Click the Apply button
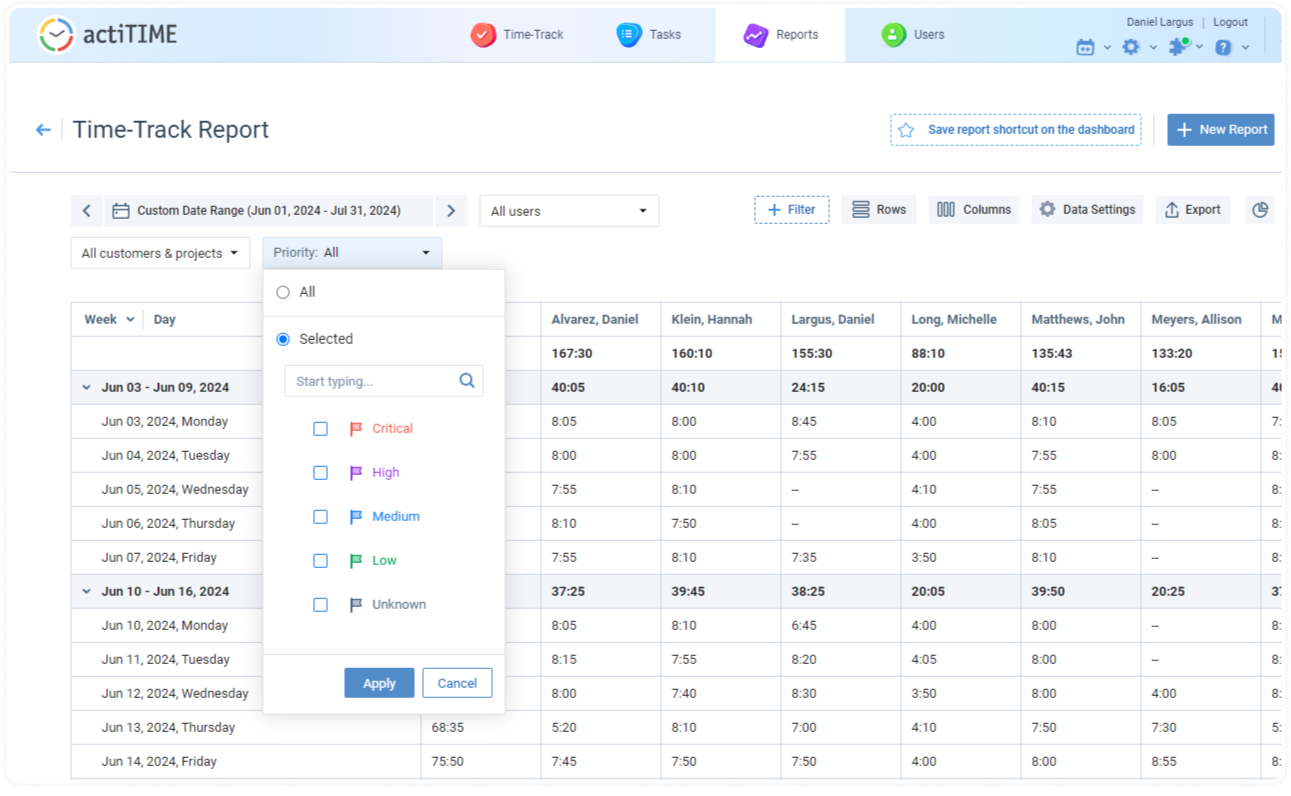Screen dimensions: 1291x796 (379, 683)
